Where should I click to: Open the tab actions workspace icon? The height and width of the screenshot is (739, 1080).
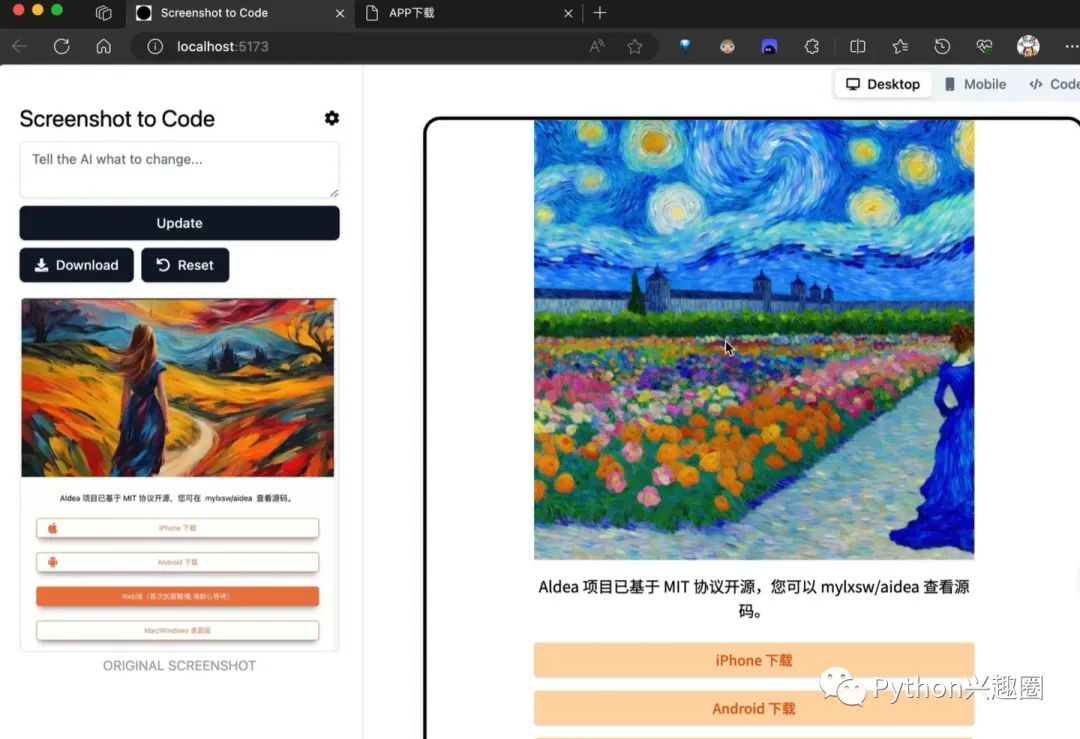(103, 13)
